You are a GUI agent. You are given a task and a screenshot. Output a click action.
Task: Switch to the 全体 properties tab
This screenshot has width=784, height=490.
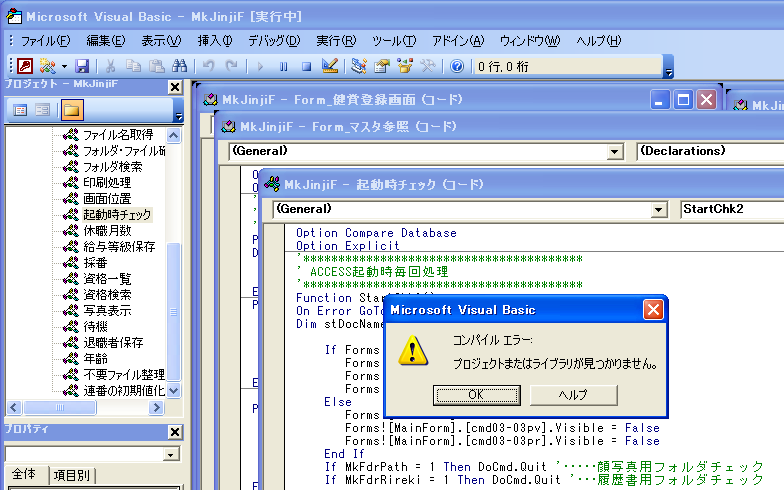pyautogui.click(x=24, y=474)
